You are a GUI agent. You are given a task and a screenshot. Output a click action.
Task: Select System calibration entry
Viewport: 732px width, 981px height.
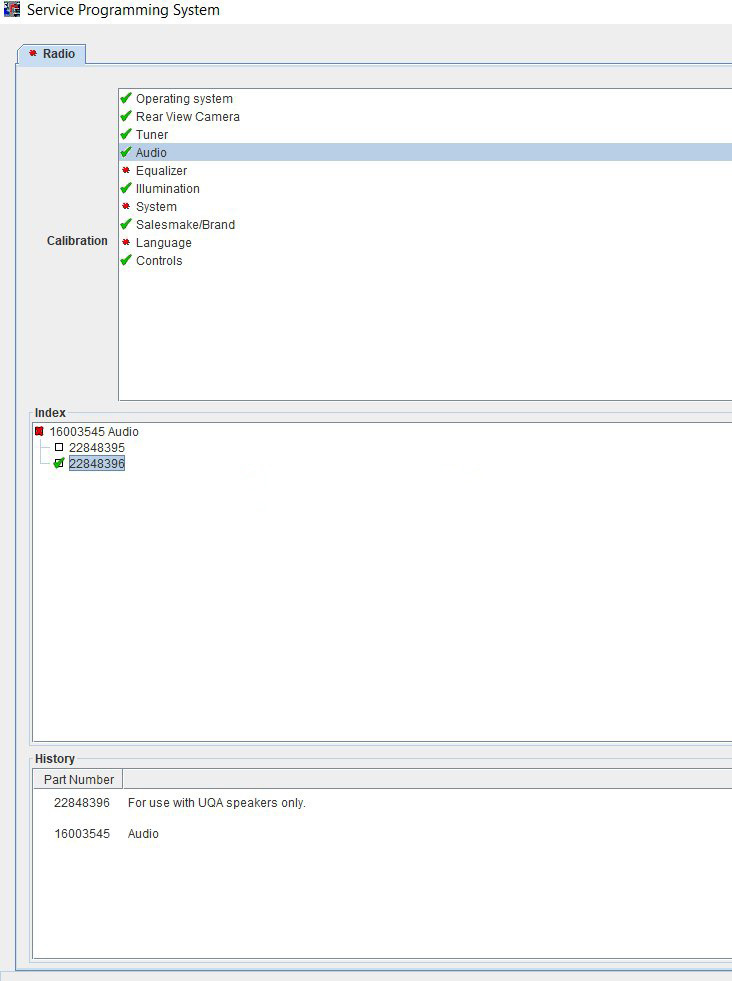click(x=425, y=206)
